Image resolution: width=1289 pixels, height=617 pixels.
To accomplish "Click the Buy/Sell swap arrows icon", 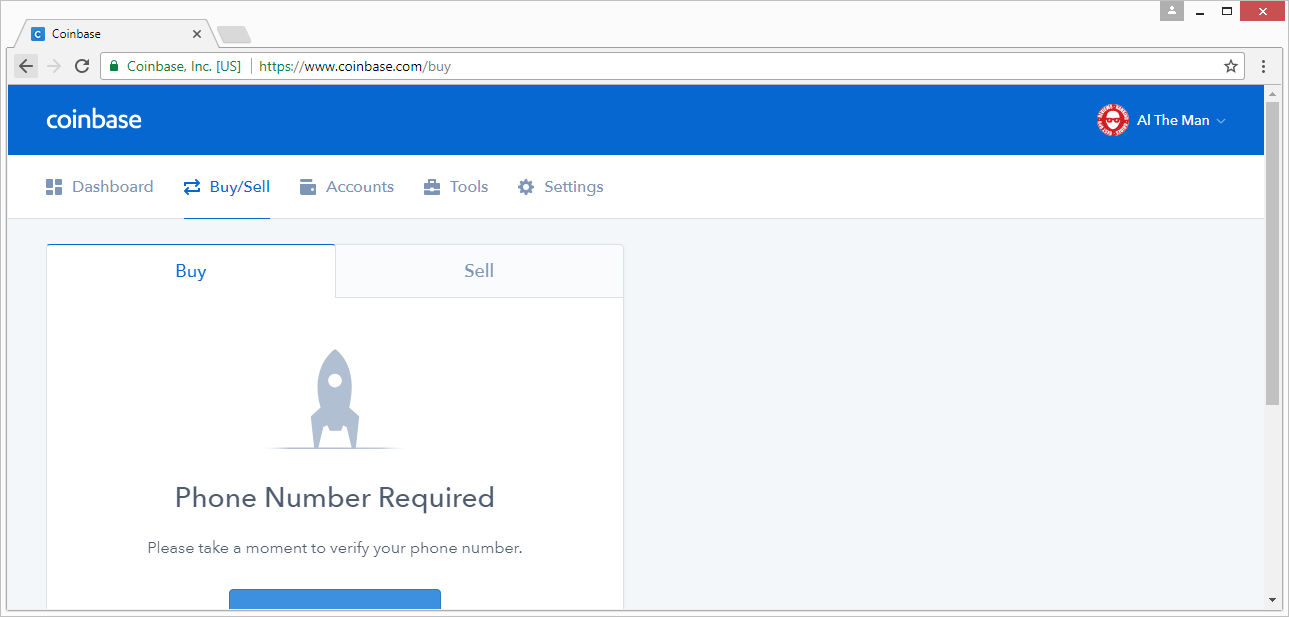I will [192, 187].
